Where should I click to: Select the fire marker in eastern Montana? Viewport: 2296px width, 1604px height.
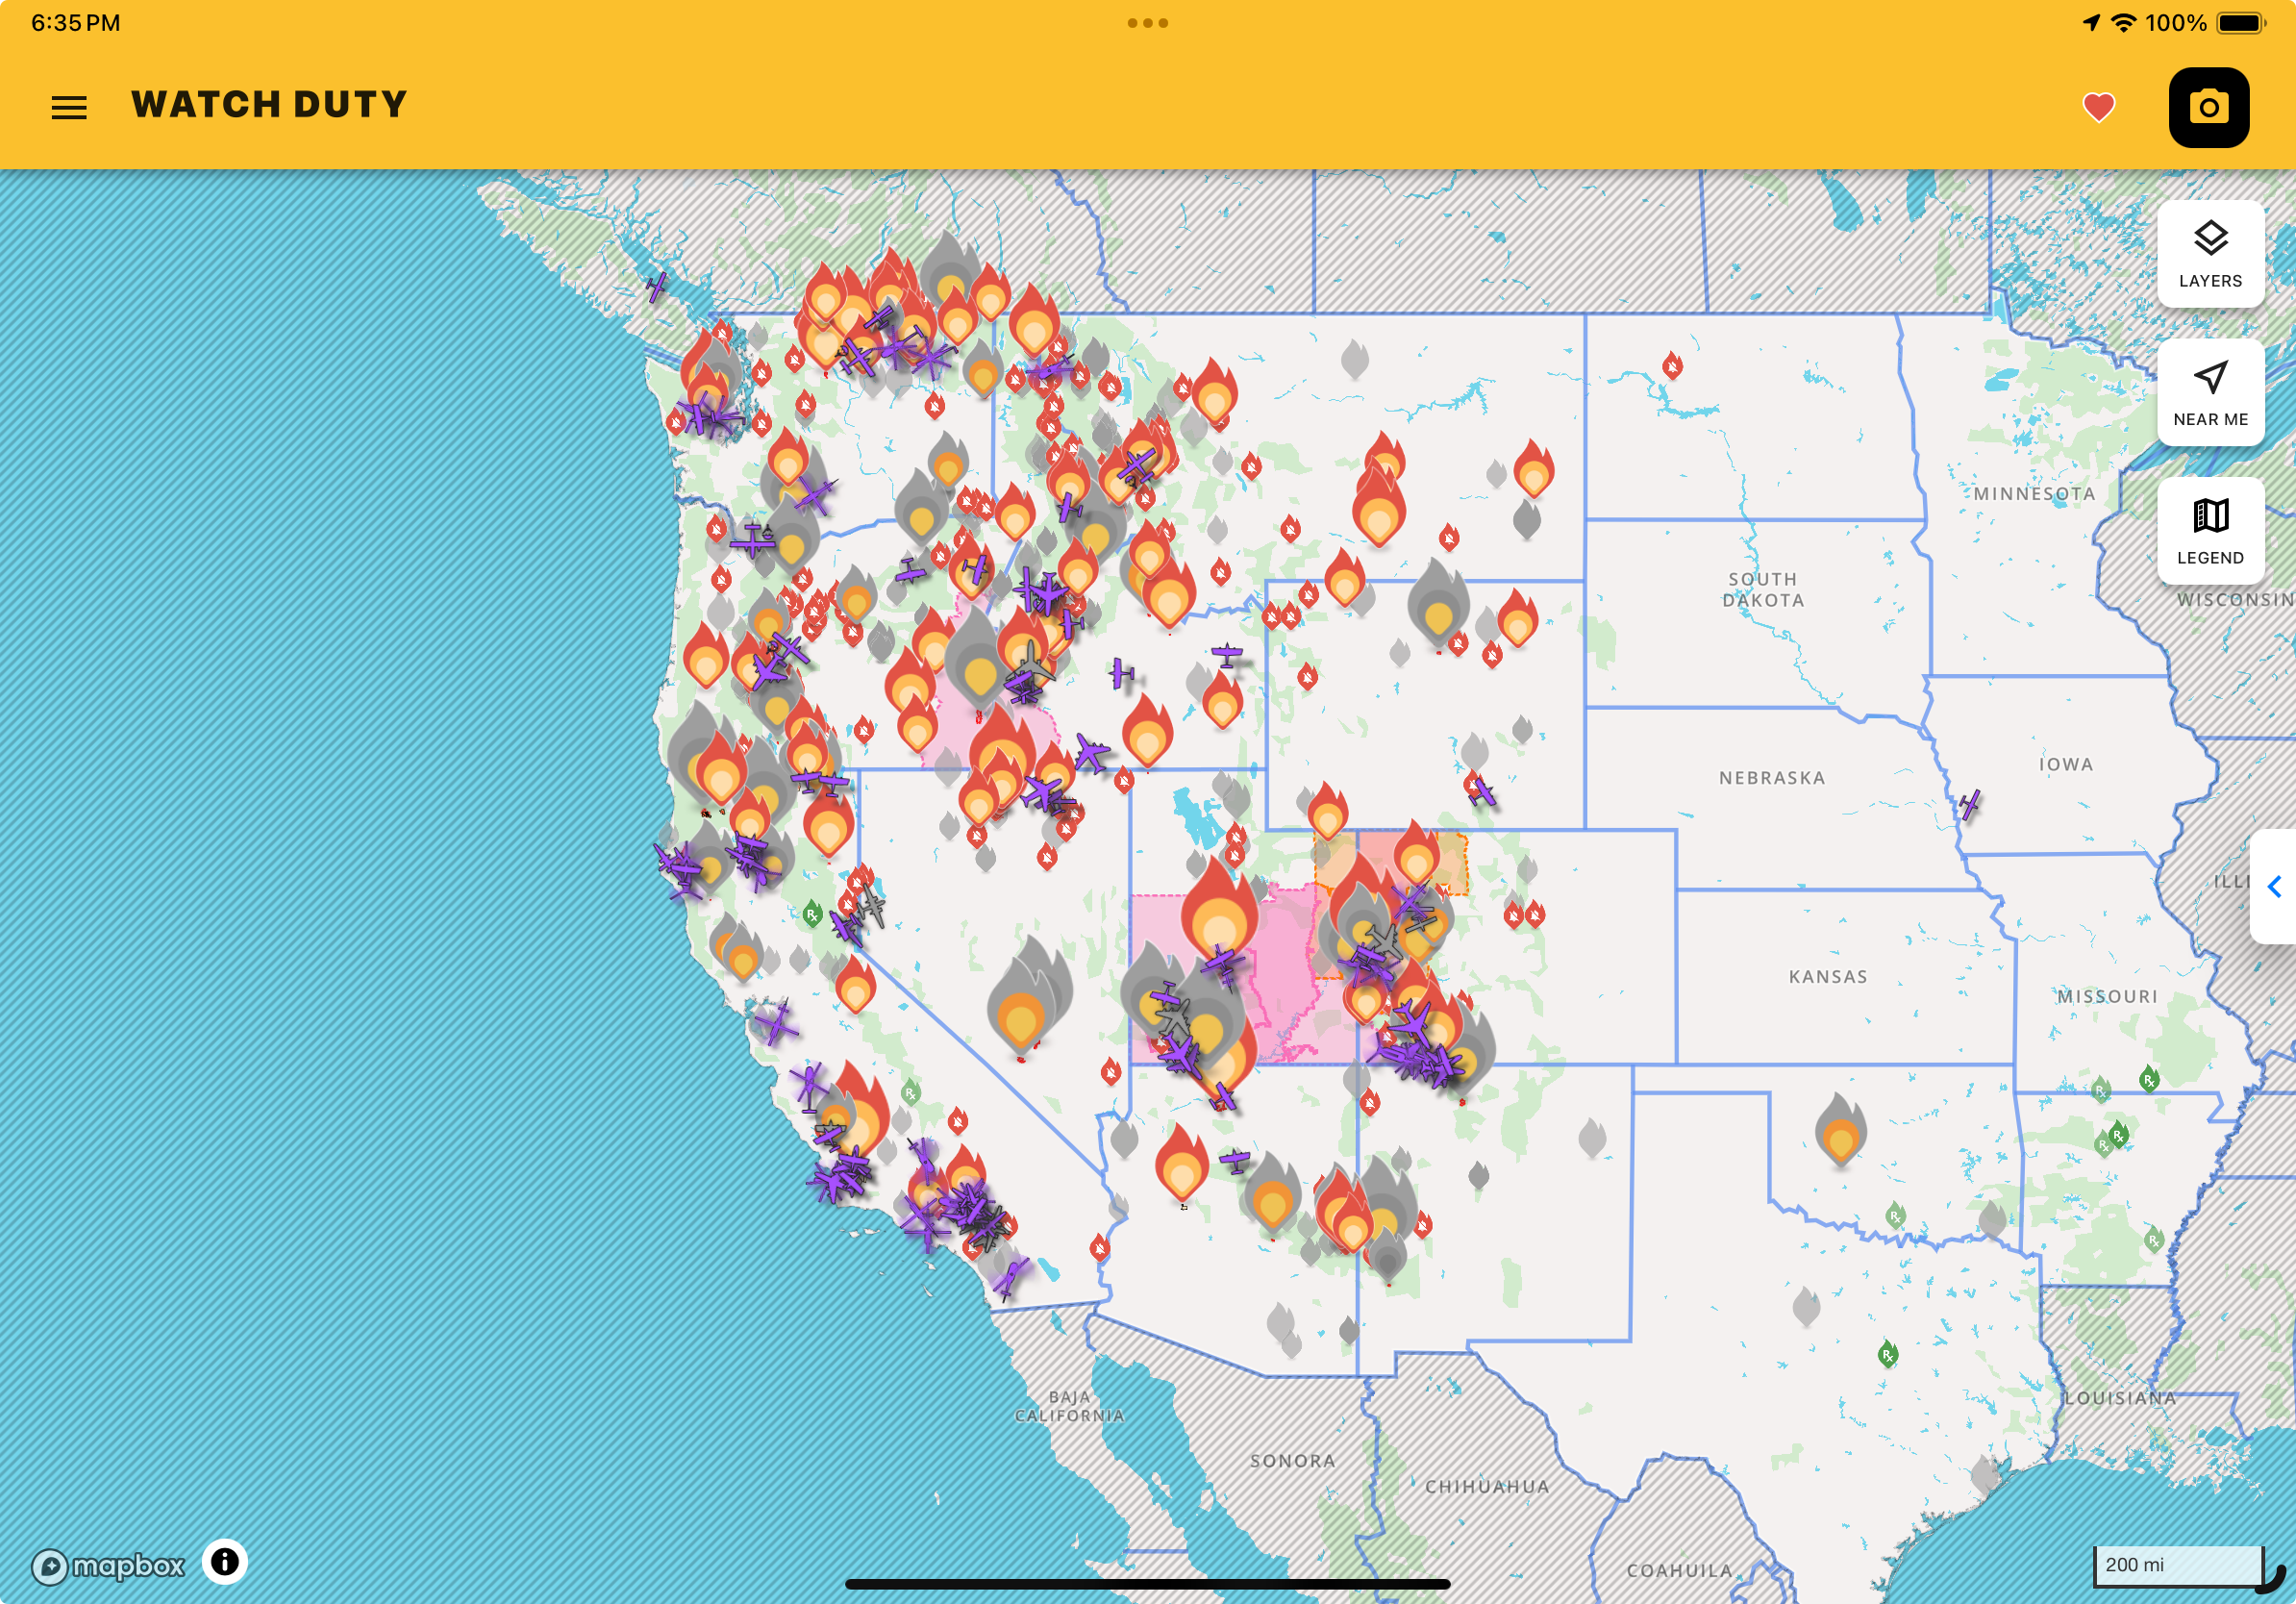(1533, 469)
